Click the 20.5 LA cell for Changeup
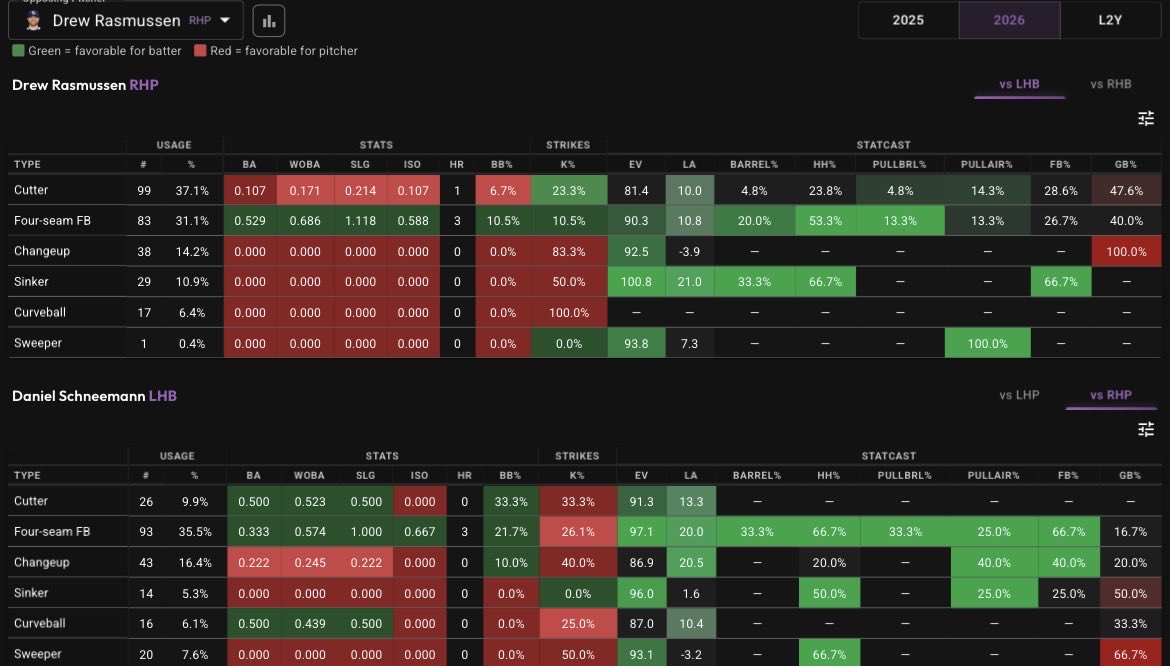Image resolution: width=1170 pixels, height=666 pixels. [x=691, y=562]
